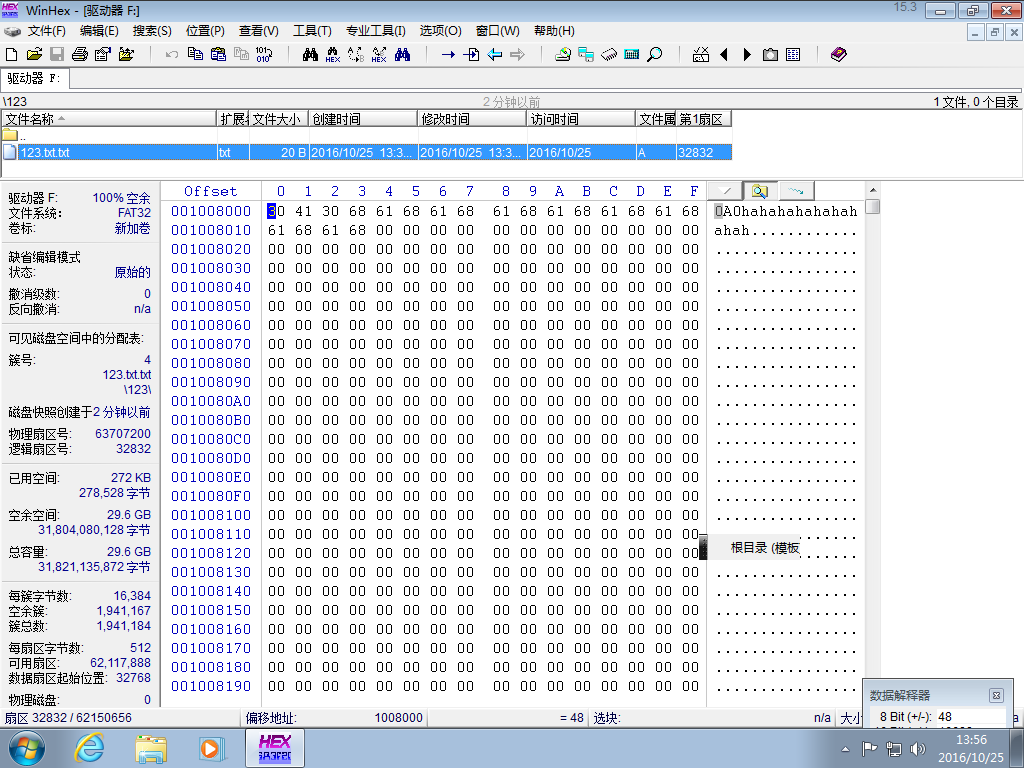Viewport: 1024px width, 768px height.
Task: Sort by the 文件名称 column header
Action: pos(109,119)
